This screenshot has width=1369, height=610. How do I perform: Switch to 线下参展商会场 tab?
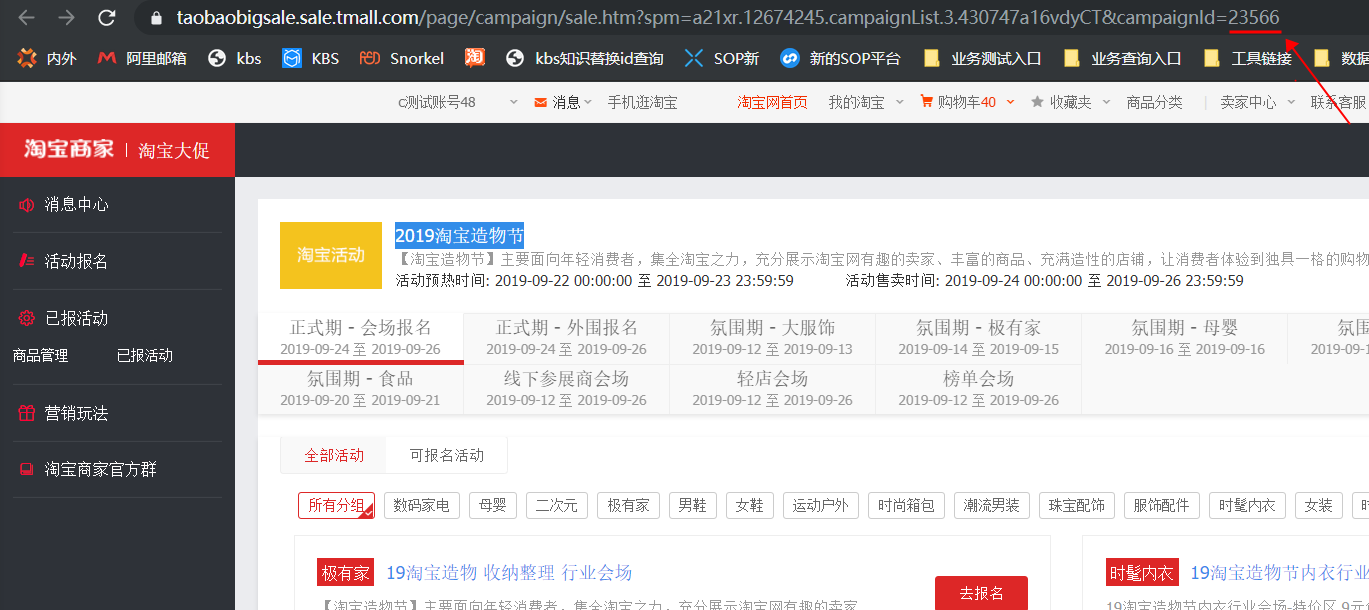coord(567,389)
